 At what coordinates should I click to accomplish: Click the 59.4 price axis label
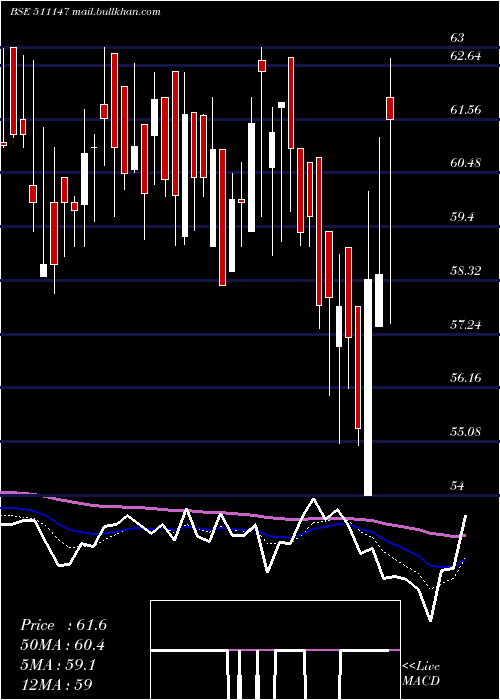pos(462,217)
